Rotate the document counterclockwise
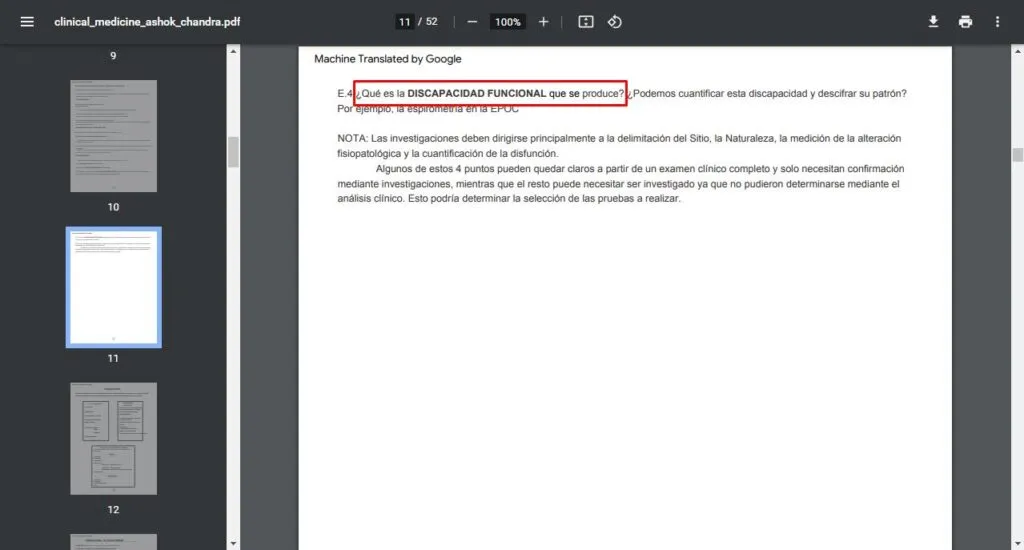This screenshot has height=550, width=1024. click(x=615, y=22)
